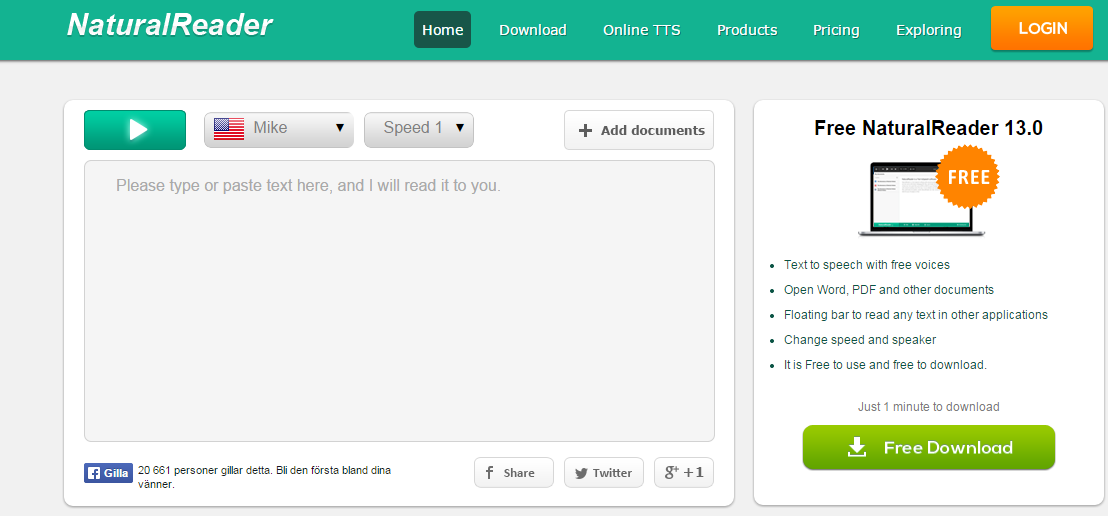
Task: Open the Online TTS menu item
Action: (642, 30)
